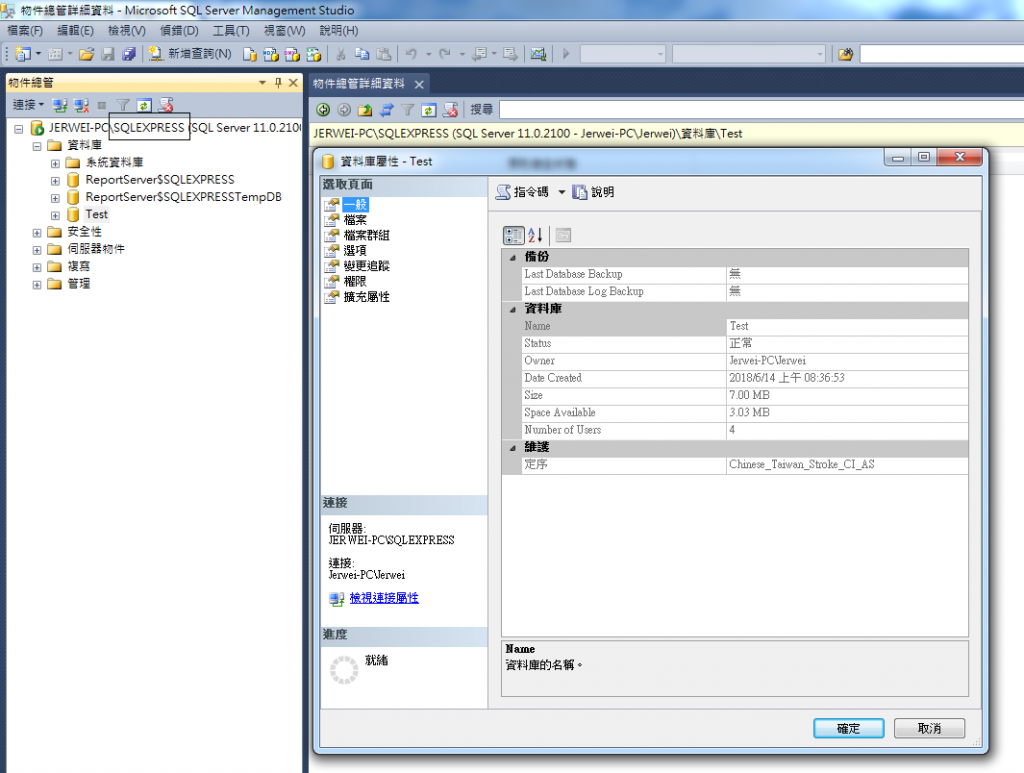This screenshot has height=773, width=1024.
Task: Select the 物件總管詳細資料 tab
Action: coord(359,84)
